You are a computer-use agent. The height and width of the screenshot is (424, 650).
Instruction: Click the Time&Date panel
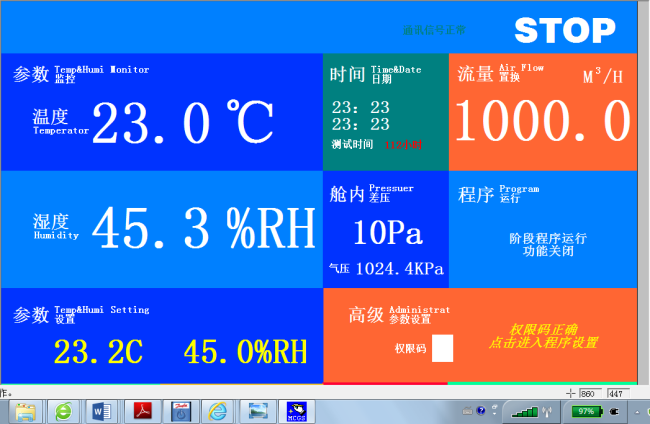(x=385, y=110)
